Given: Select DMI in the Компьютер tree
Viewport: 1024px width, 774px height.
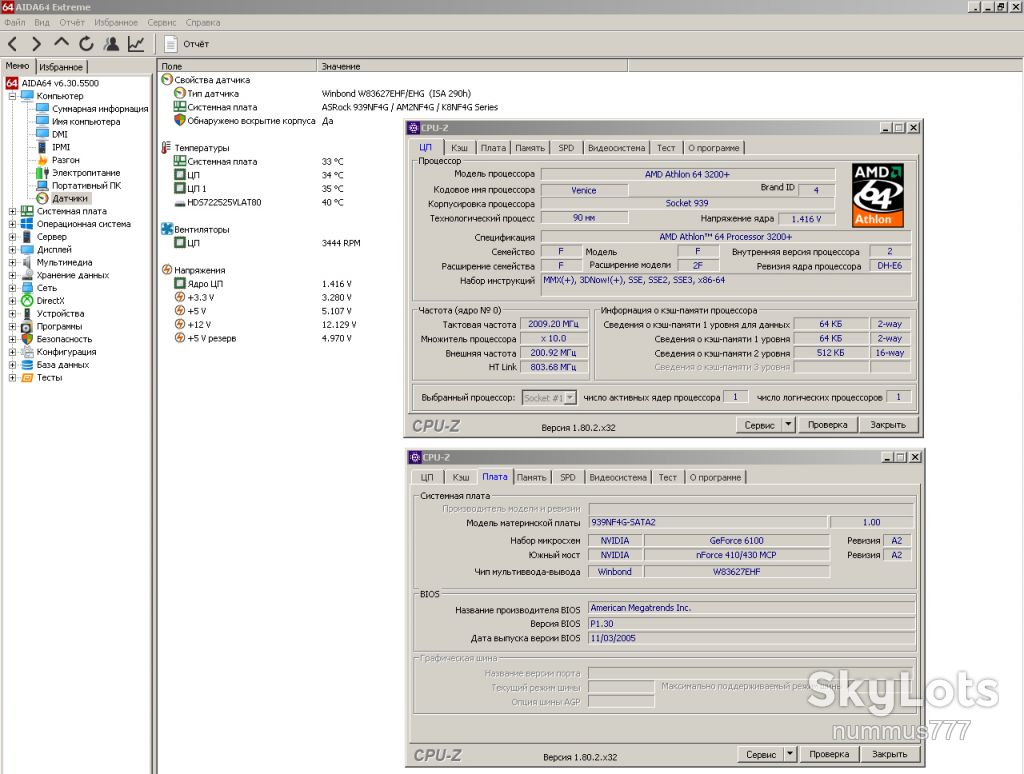Looking at the screenshot, I should click(59, 134).
